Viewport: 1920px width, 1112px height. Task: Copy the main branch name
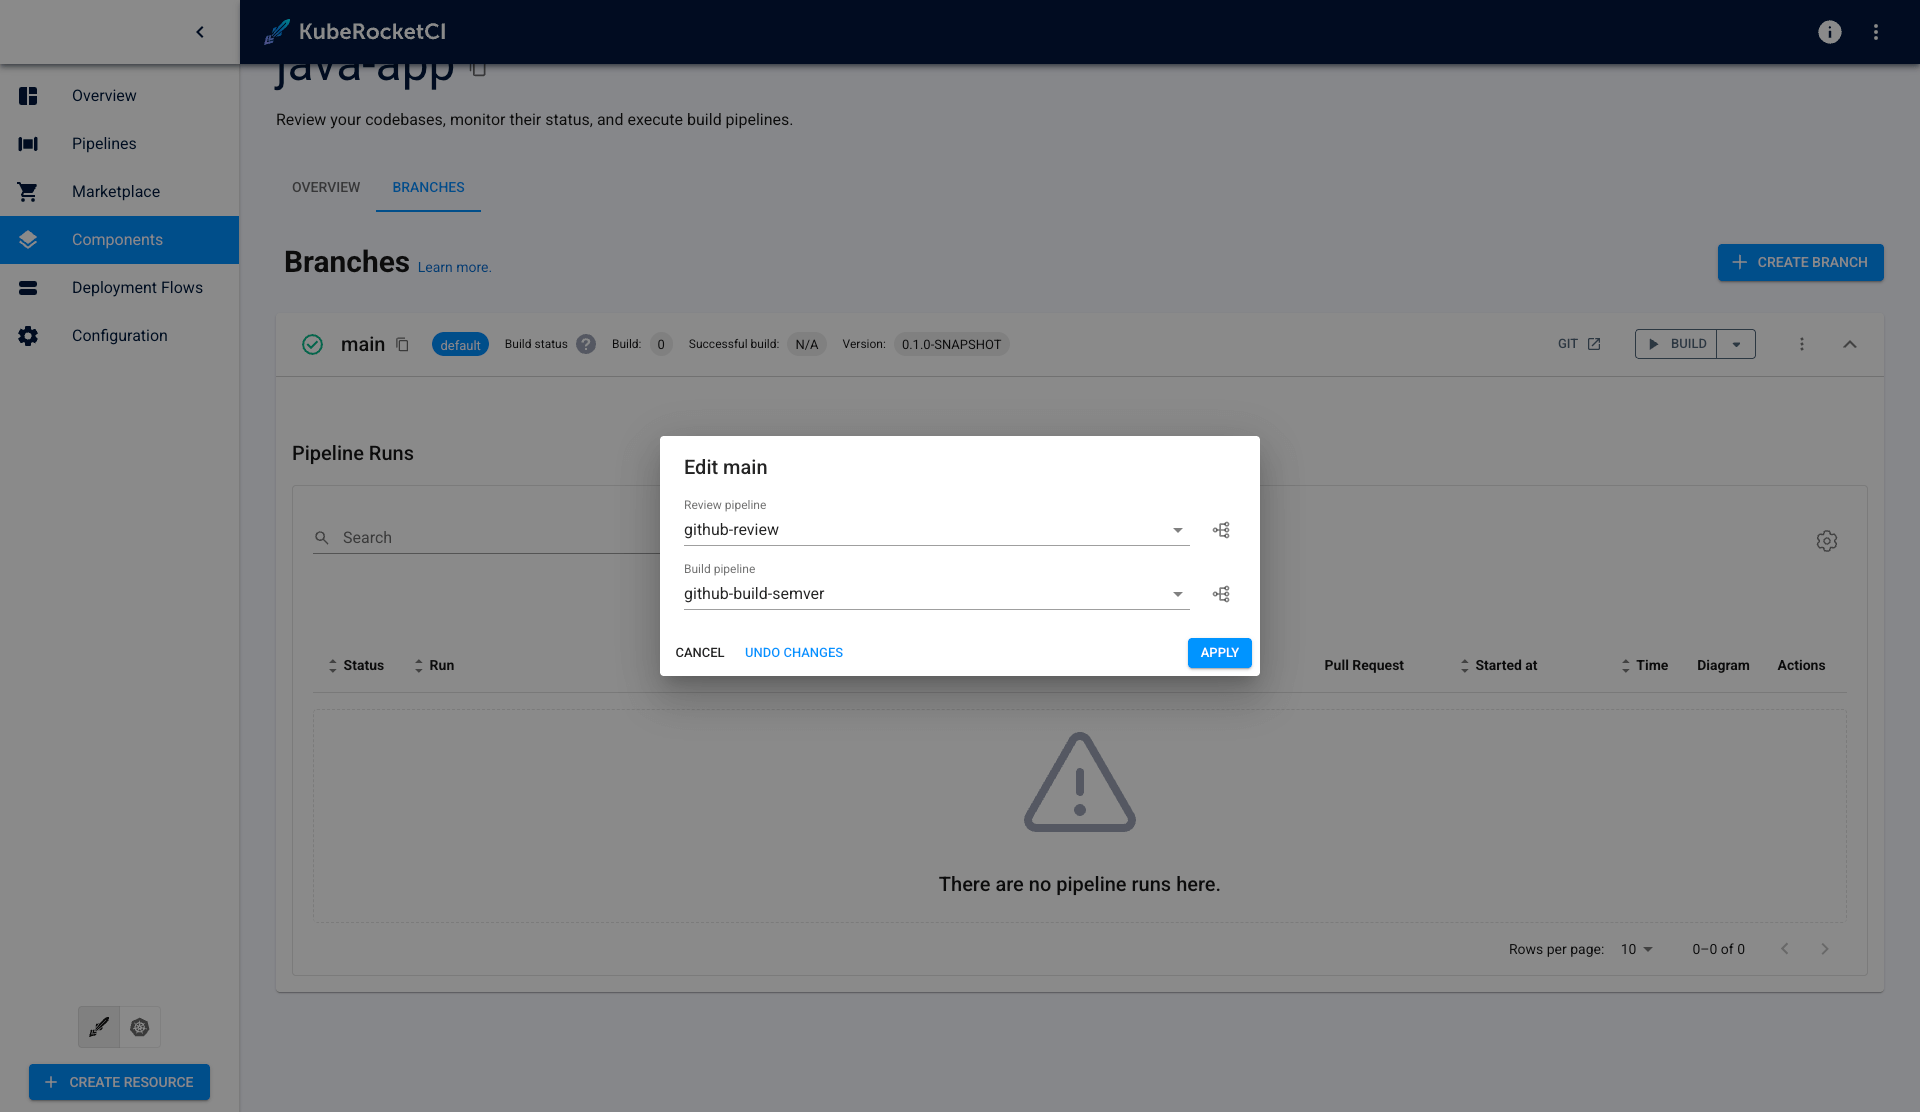coord(402,344)
